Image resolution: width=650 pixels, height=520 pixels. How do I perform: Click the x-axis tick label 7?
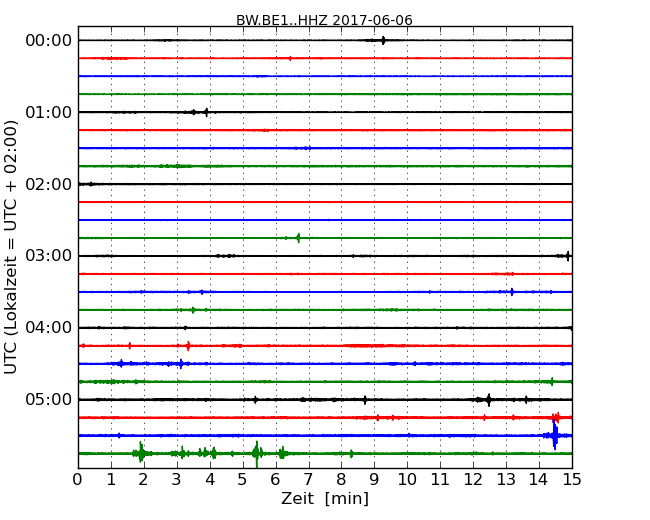click(308, 479)
